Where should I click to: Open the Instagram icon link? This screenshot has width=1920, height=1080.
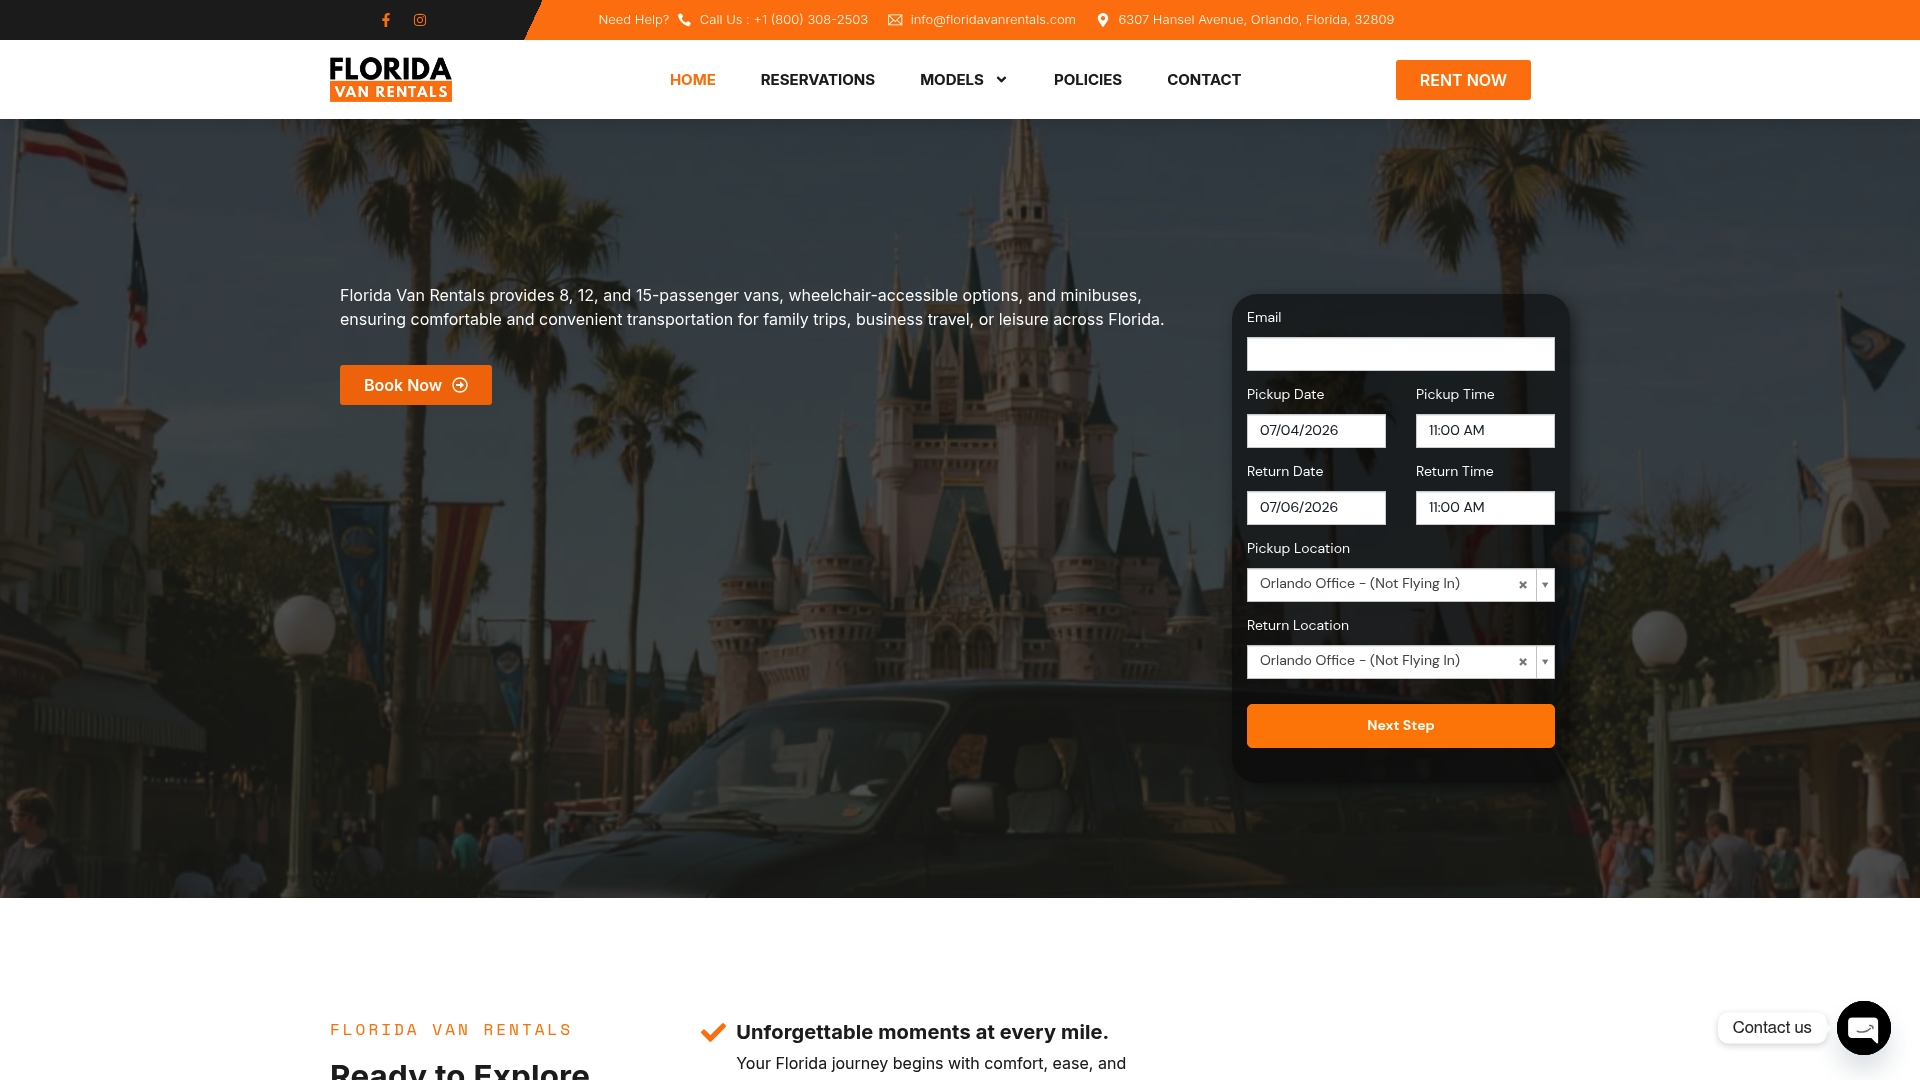[x=420, y=20]
